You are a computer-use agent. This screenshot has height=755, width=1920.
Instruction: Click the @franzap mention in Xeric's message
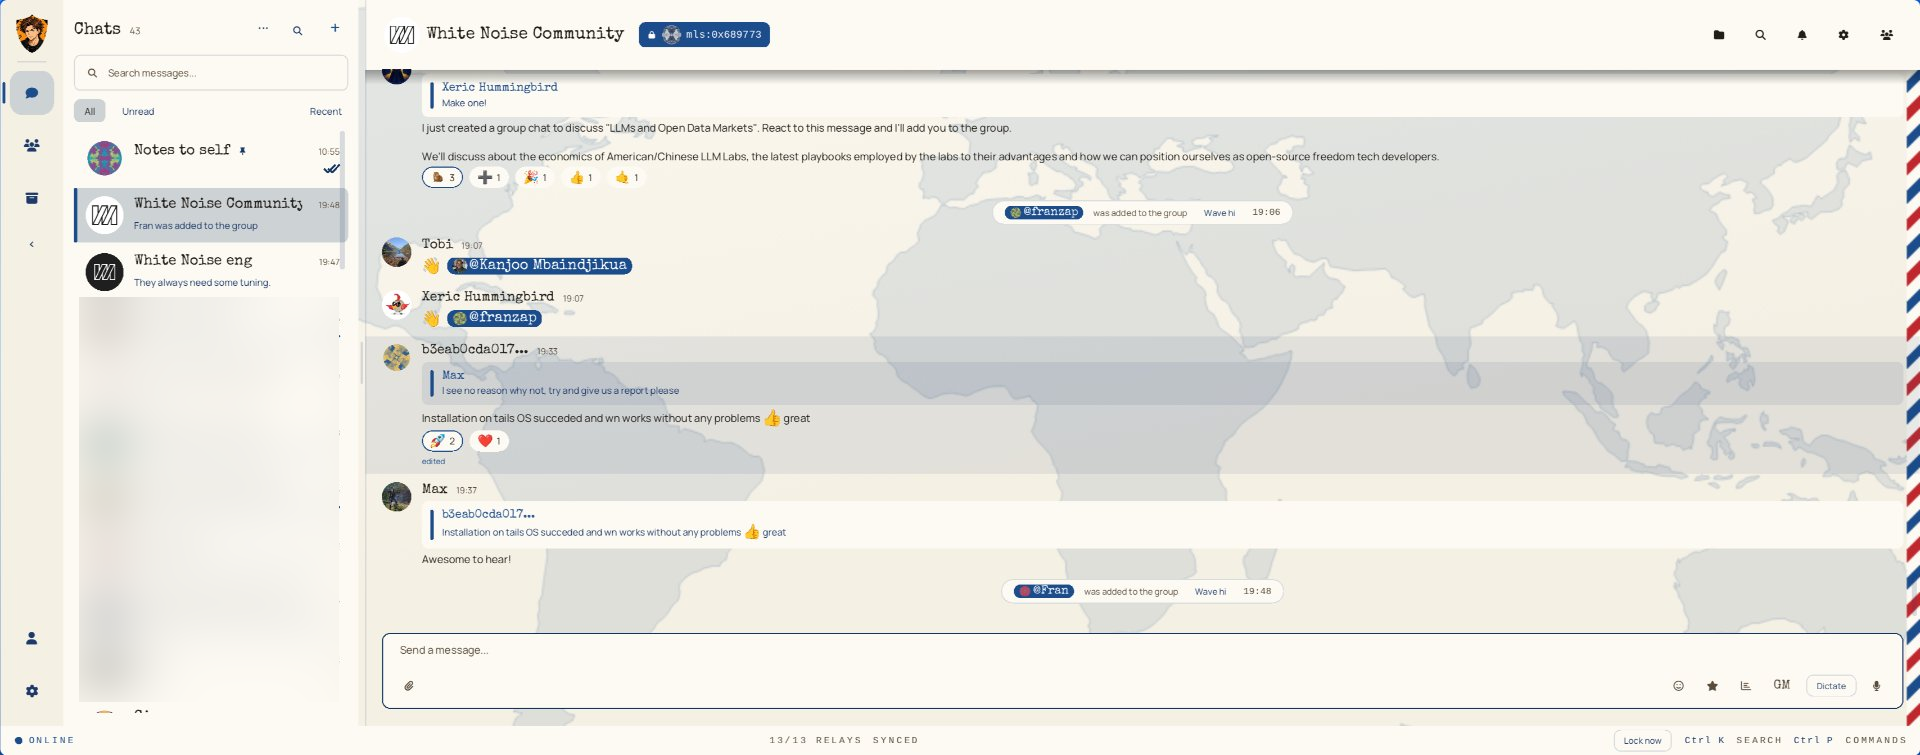point(494,318)
